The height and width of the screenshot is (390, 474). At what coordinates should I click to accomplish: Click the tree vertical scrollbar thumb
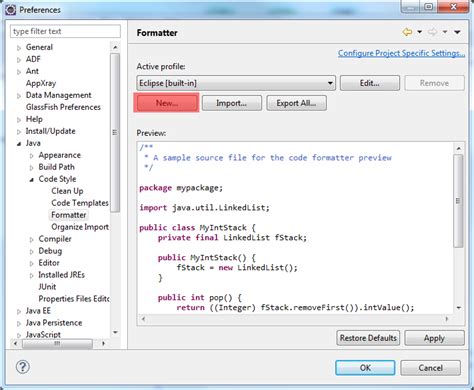(115, 132)
